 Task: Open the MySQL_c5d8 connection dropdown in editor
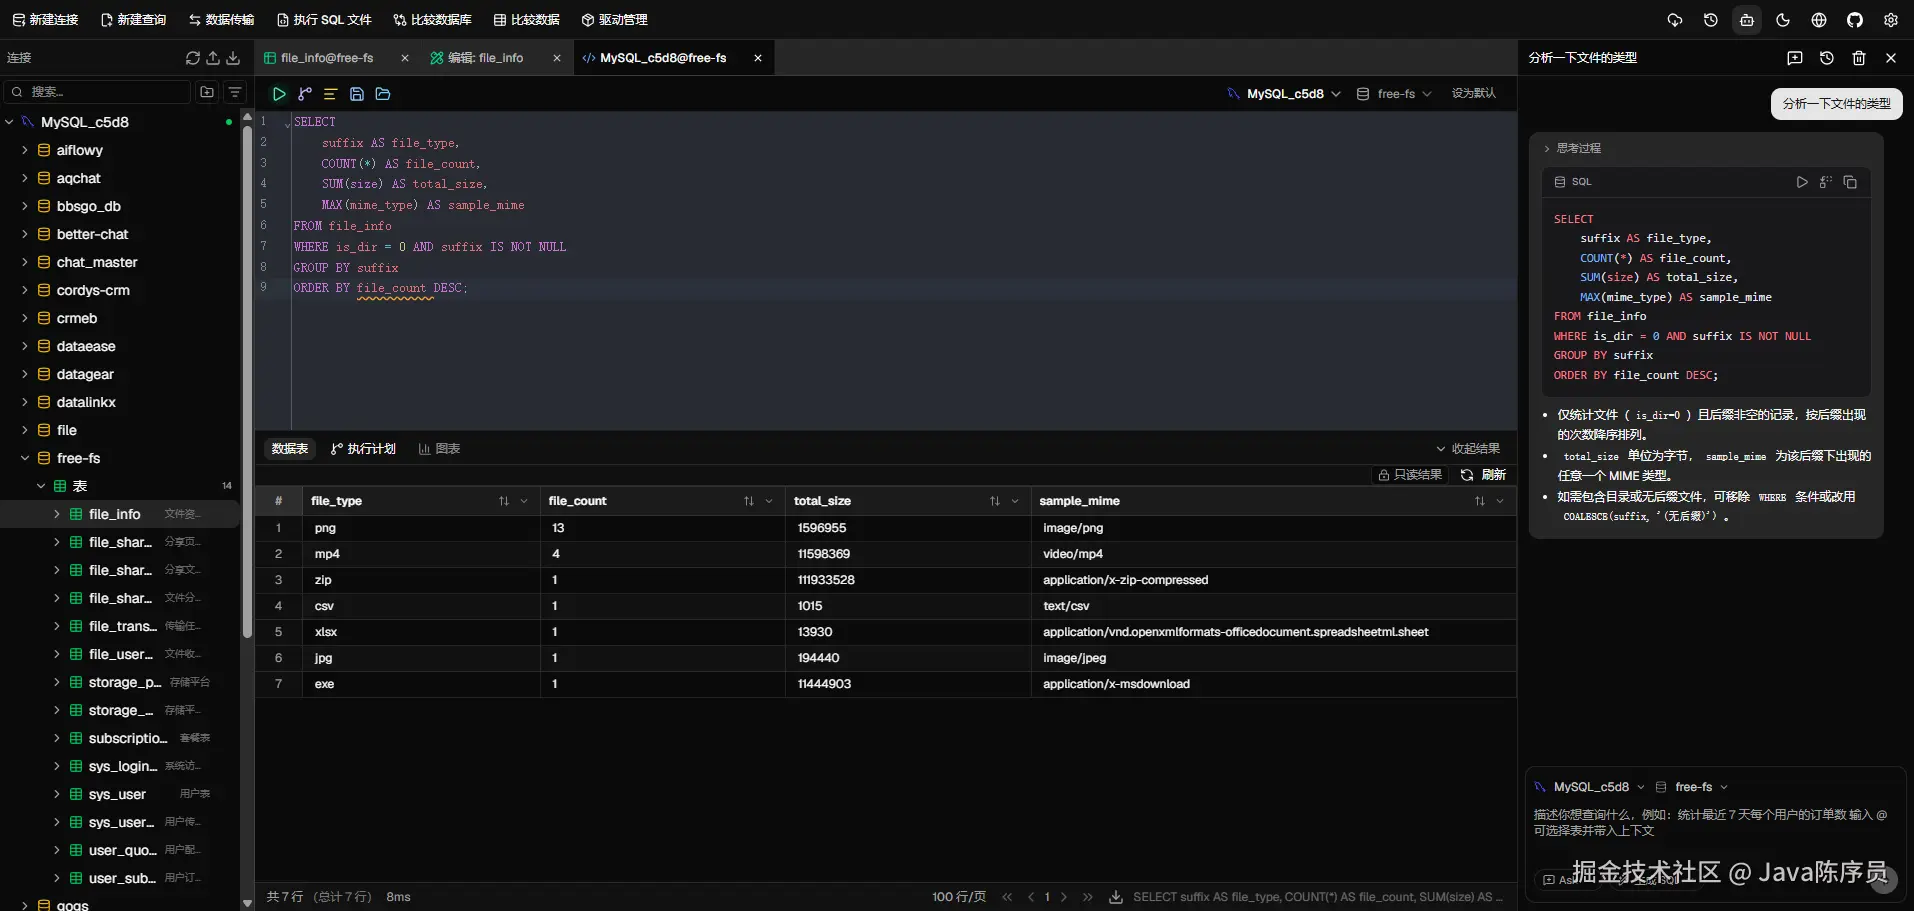1285,94
